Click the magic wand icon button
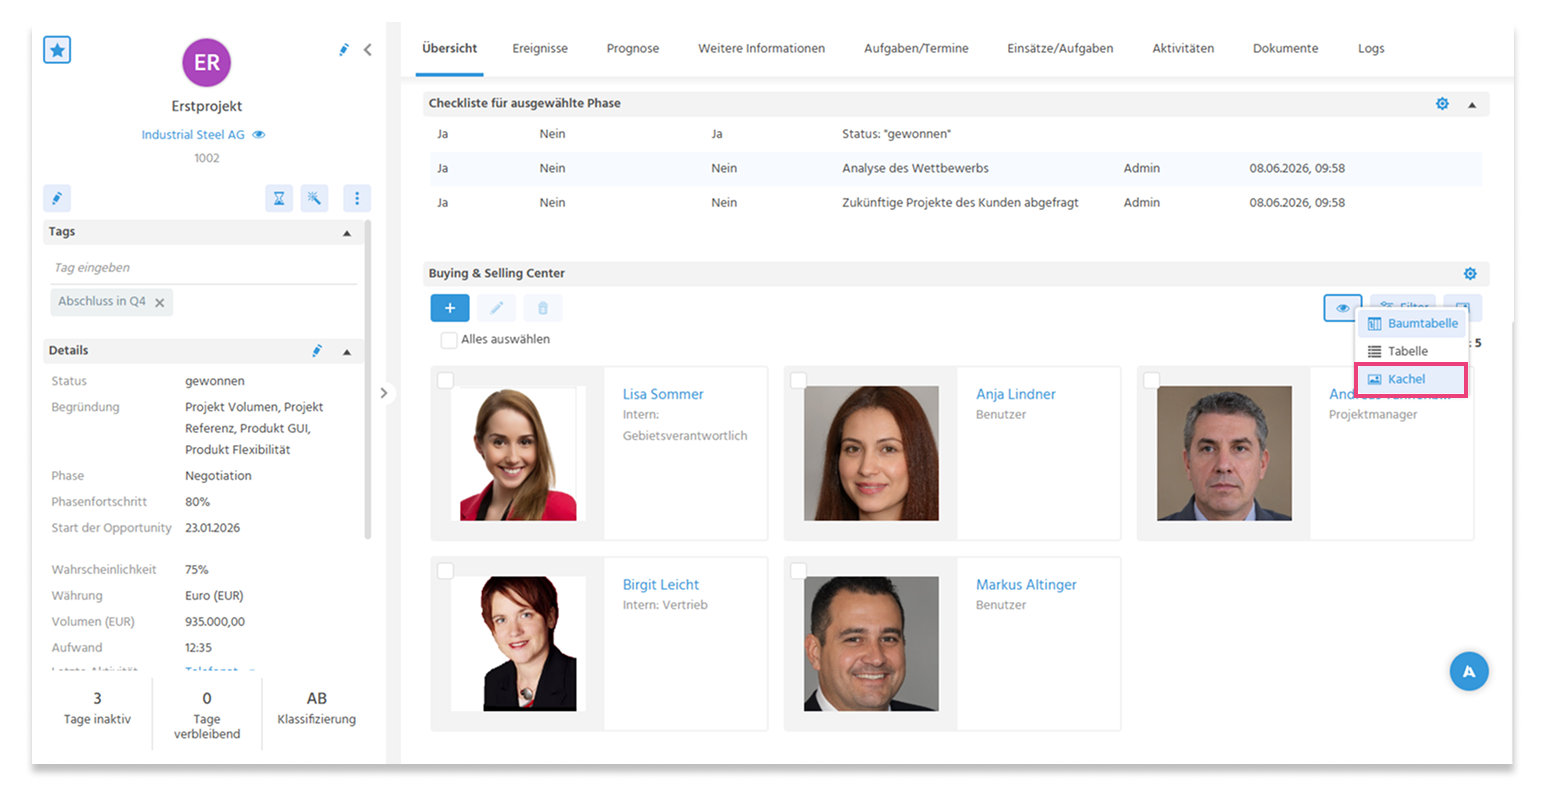The image size is (1546, 786). [314, 198]
